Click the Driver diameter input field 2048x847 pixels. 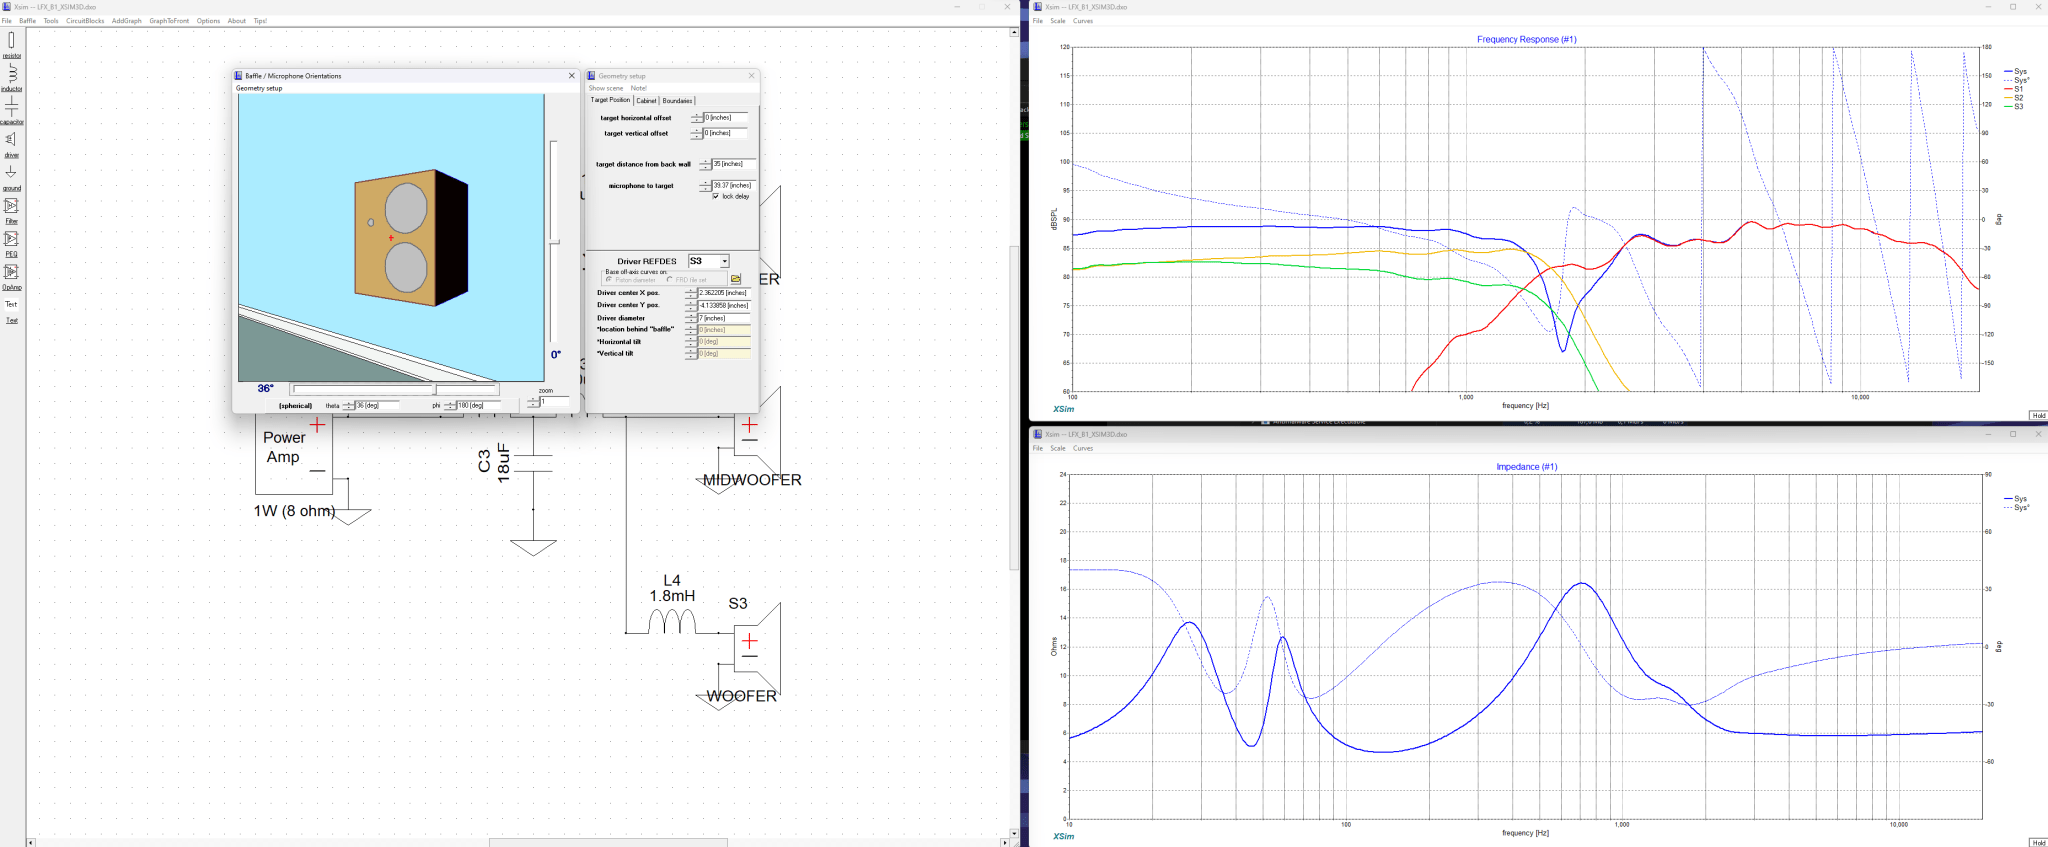(x=724, y=318)
